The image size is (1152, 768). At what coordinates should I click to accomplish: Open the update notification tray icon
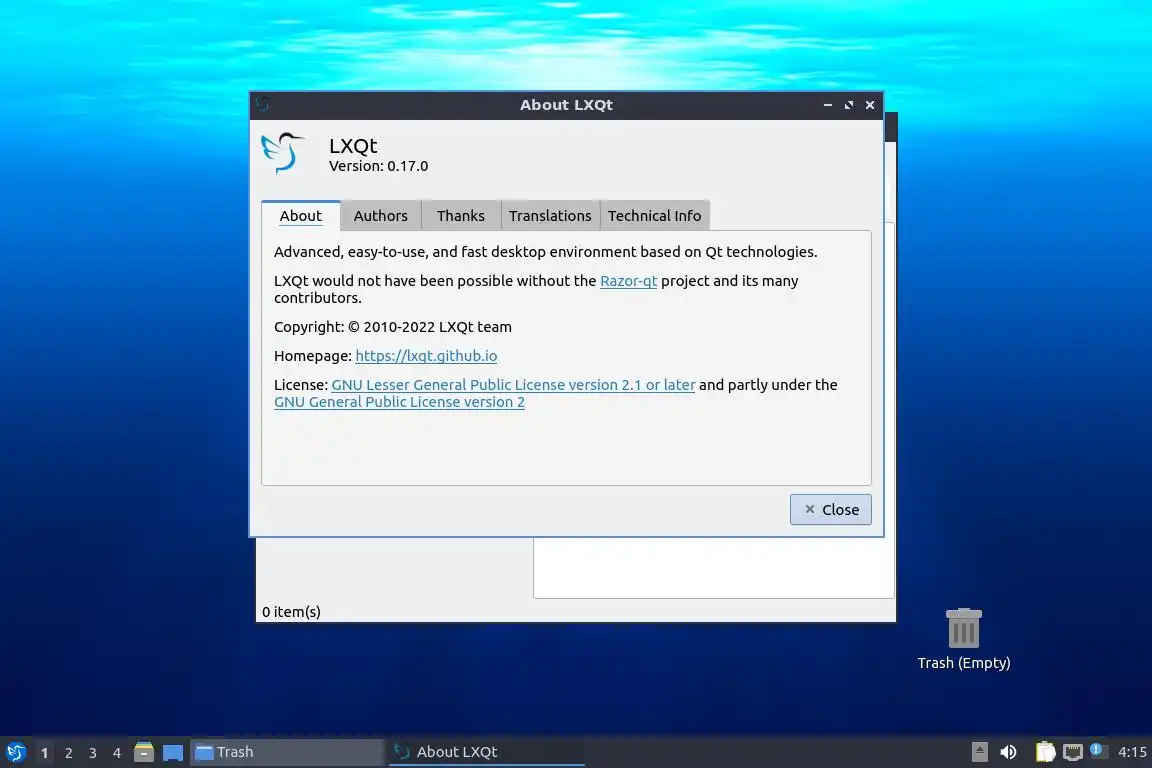pyautogui.click(x=1096, y=750)
